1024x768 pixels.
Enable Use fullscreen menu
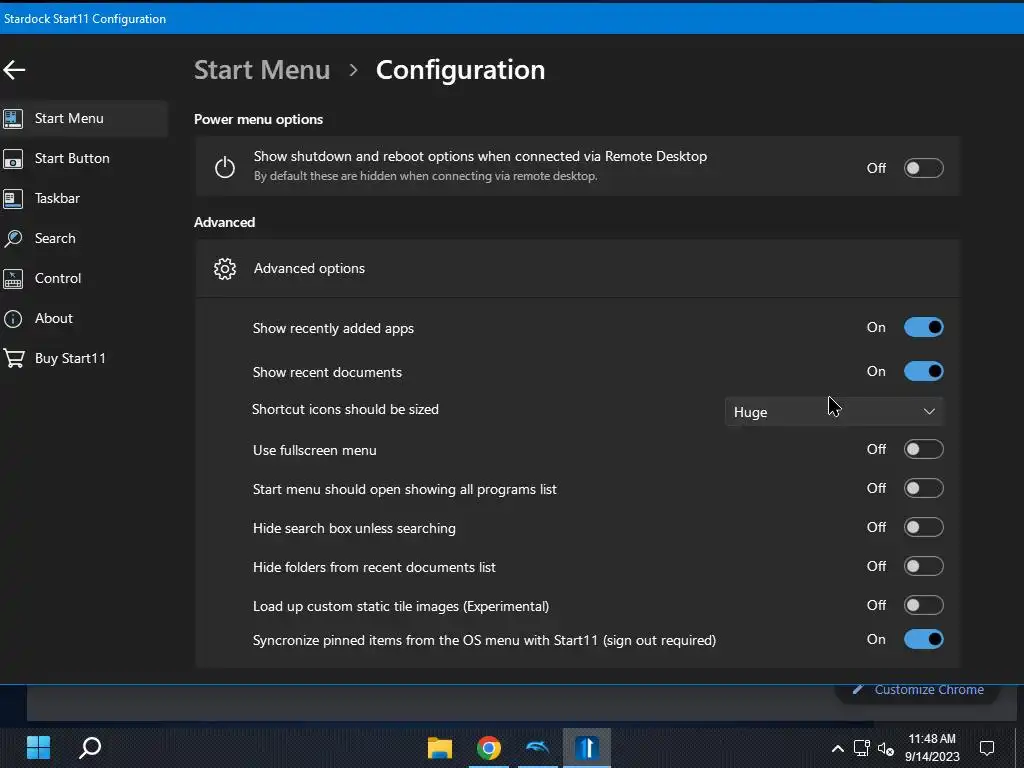click(923, 449)
